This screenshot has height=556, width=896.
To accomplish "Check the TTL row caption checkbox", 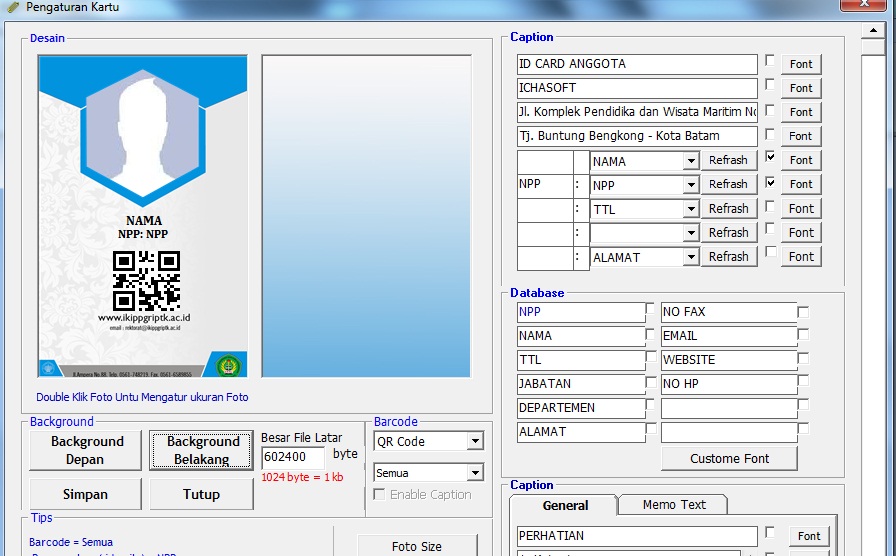I will click(770, 205).
